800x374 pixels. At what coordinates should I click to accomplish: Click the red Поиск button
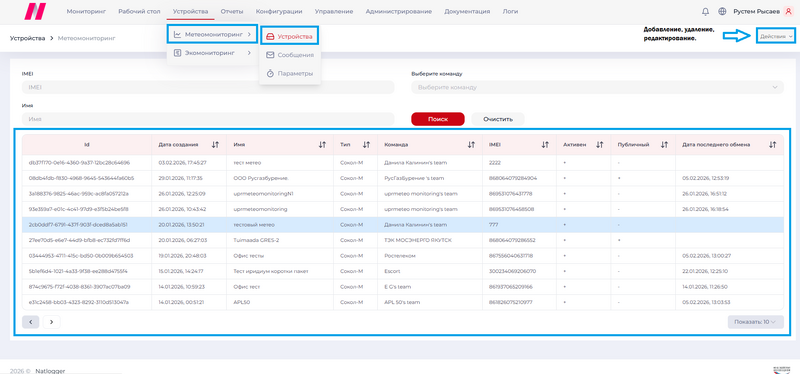pyautogui.click(x=438, y=119)
